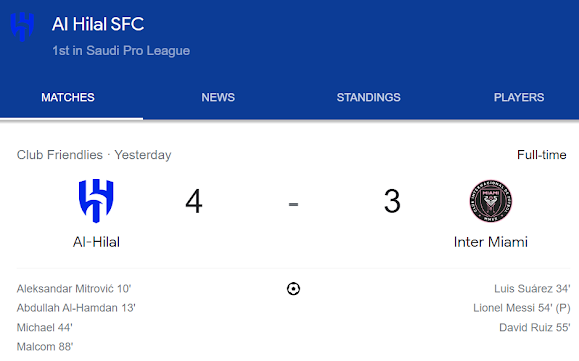The width and height of the screenshot is (579, 361).
Task: Select scorer Aleksandar Mitrović 10'
Action: pyautogui.click(x=74, y=289)
